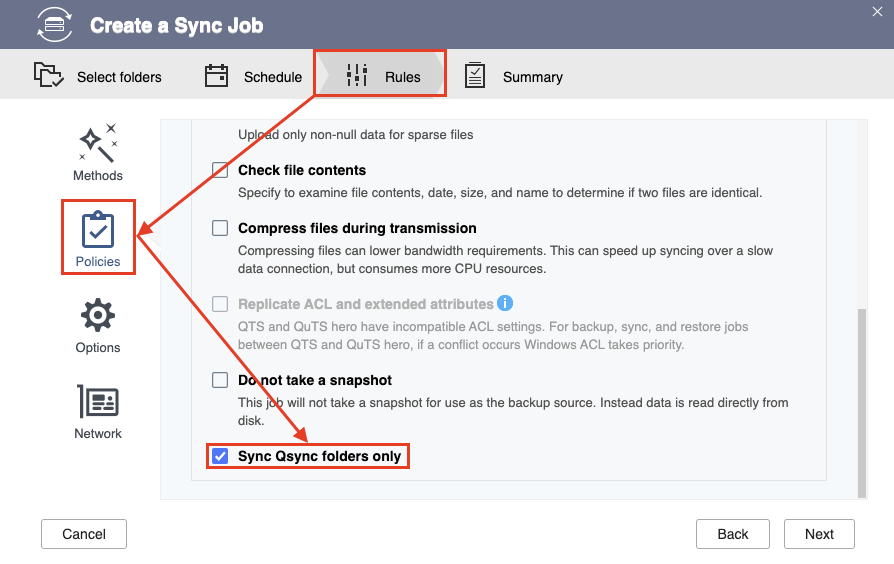Click the Next button

(x=819, y=534)
